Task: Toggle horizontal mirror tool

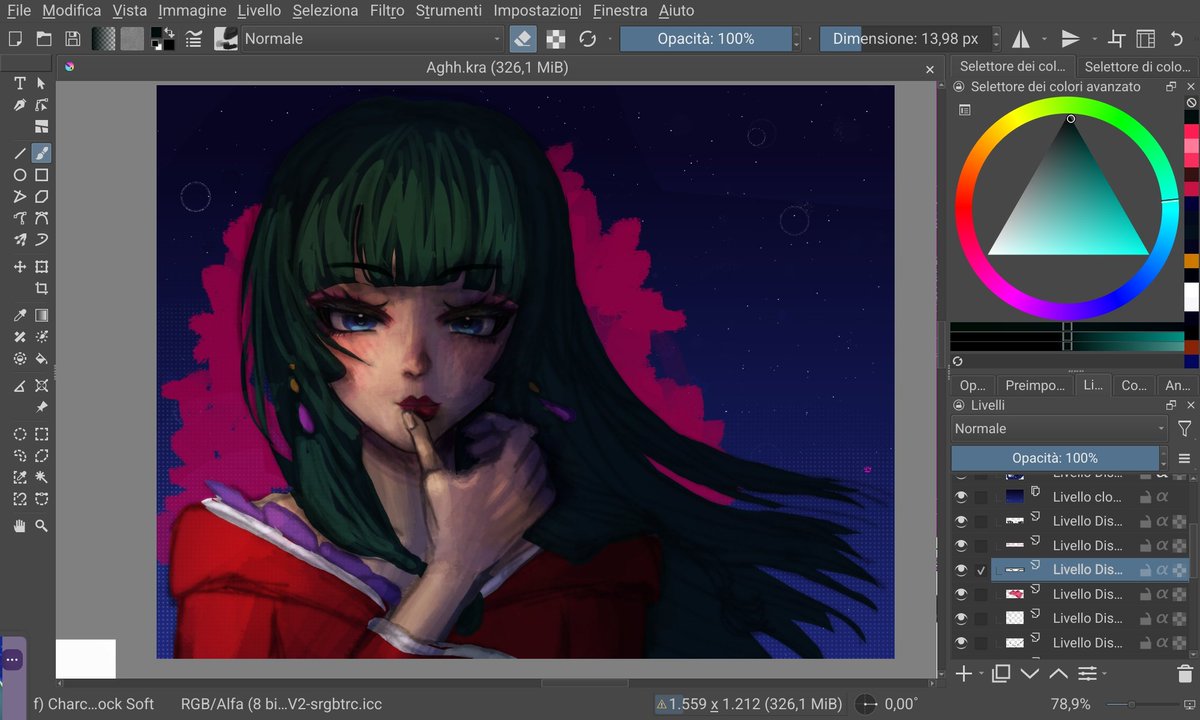Action: pyautogui.click(x=1020, y=39)
